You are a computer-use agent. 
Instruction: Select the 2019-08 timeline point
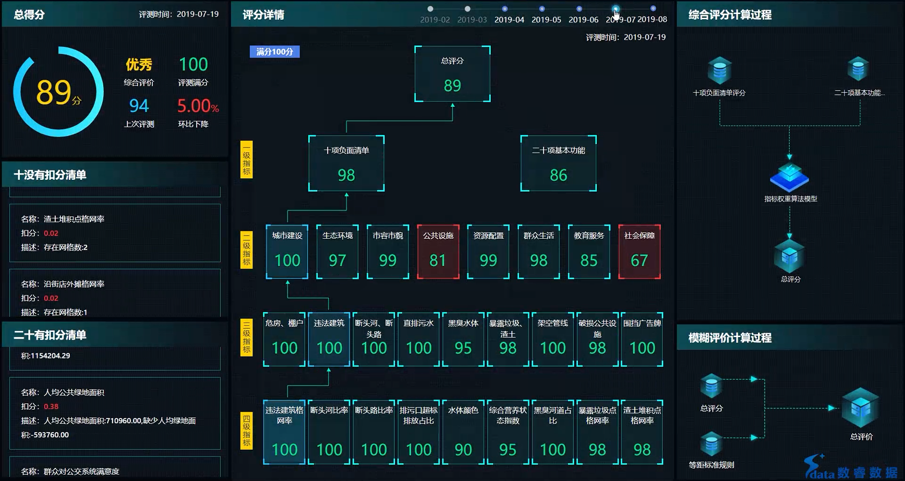tap(653, 9)
